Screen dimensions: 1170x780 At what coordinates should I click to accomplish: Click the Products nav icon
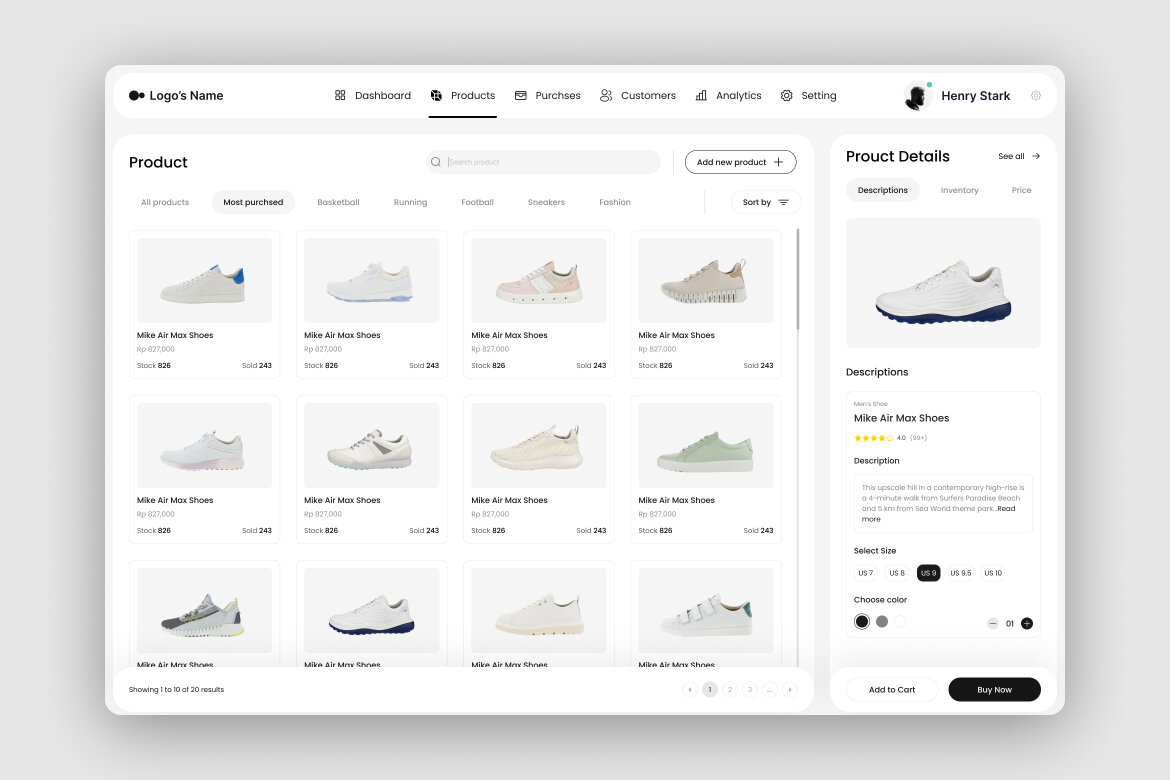pos(436,95)
